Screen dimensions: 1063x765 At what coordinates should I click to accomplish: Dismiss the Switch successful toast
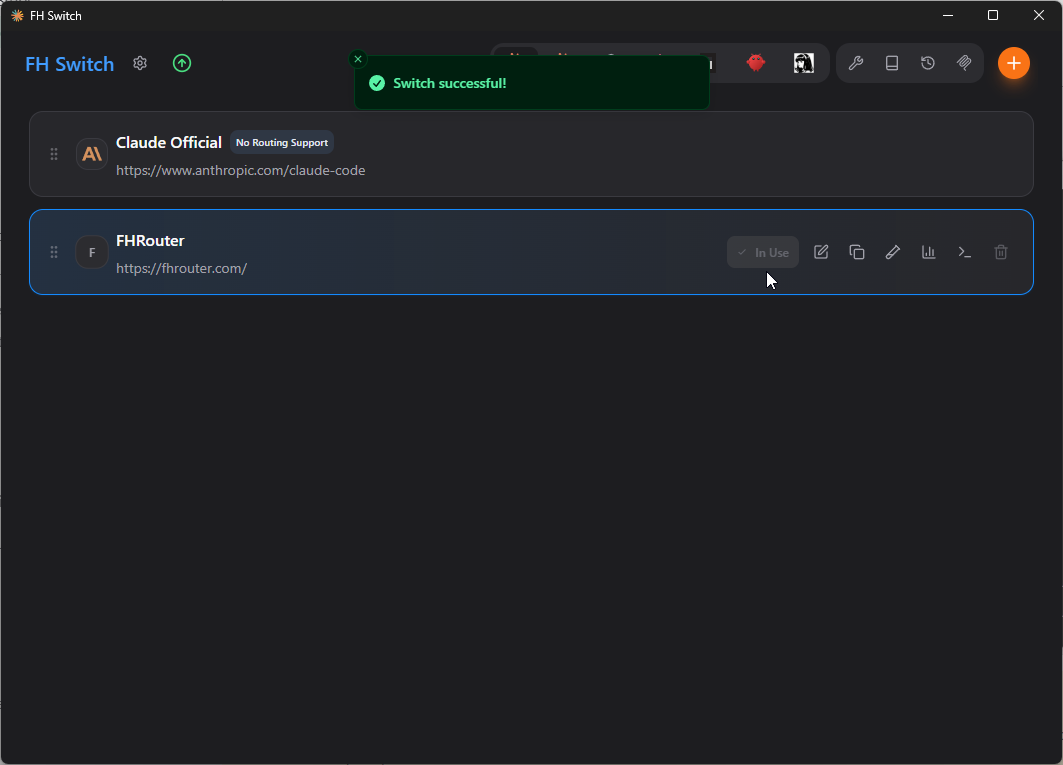tap(358, 59)
